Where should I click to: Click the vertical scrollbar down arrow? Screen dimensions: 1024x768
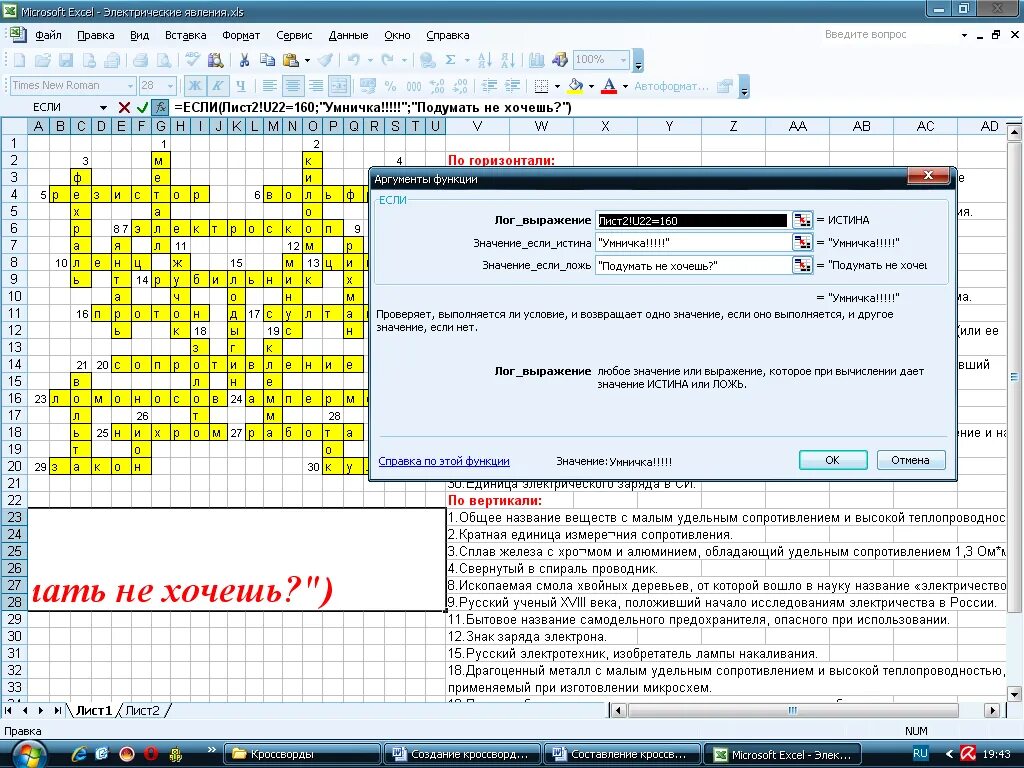pos(1014,694)
